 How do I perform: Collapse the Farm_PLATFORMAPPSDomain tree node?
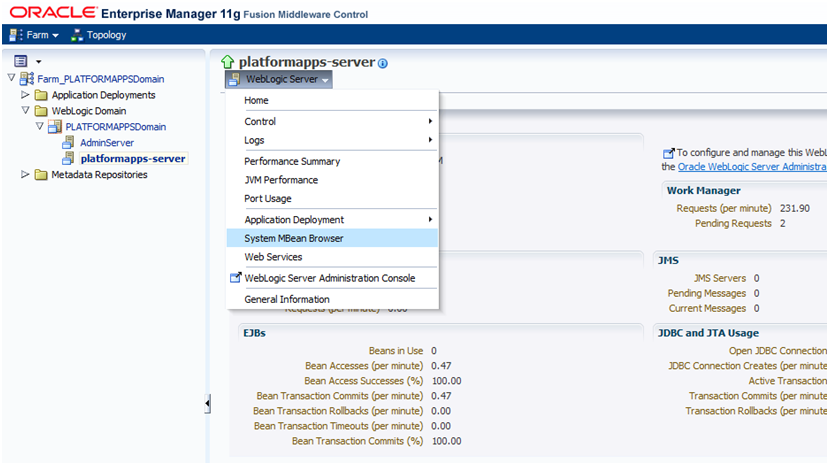(x=11, y=78)
